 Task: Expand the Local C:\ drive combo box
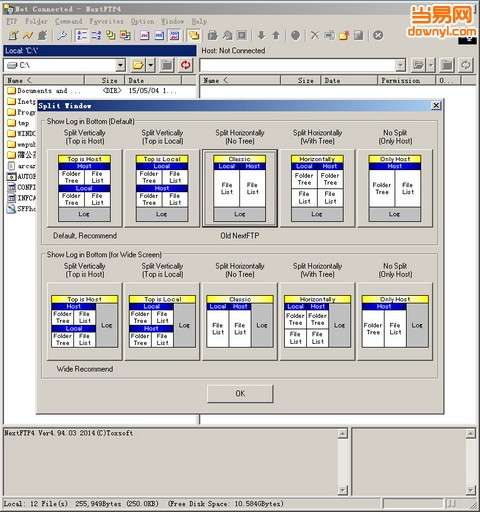pyautogui.click(x=120, y=65)
